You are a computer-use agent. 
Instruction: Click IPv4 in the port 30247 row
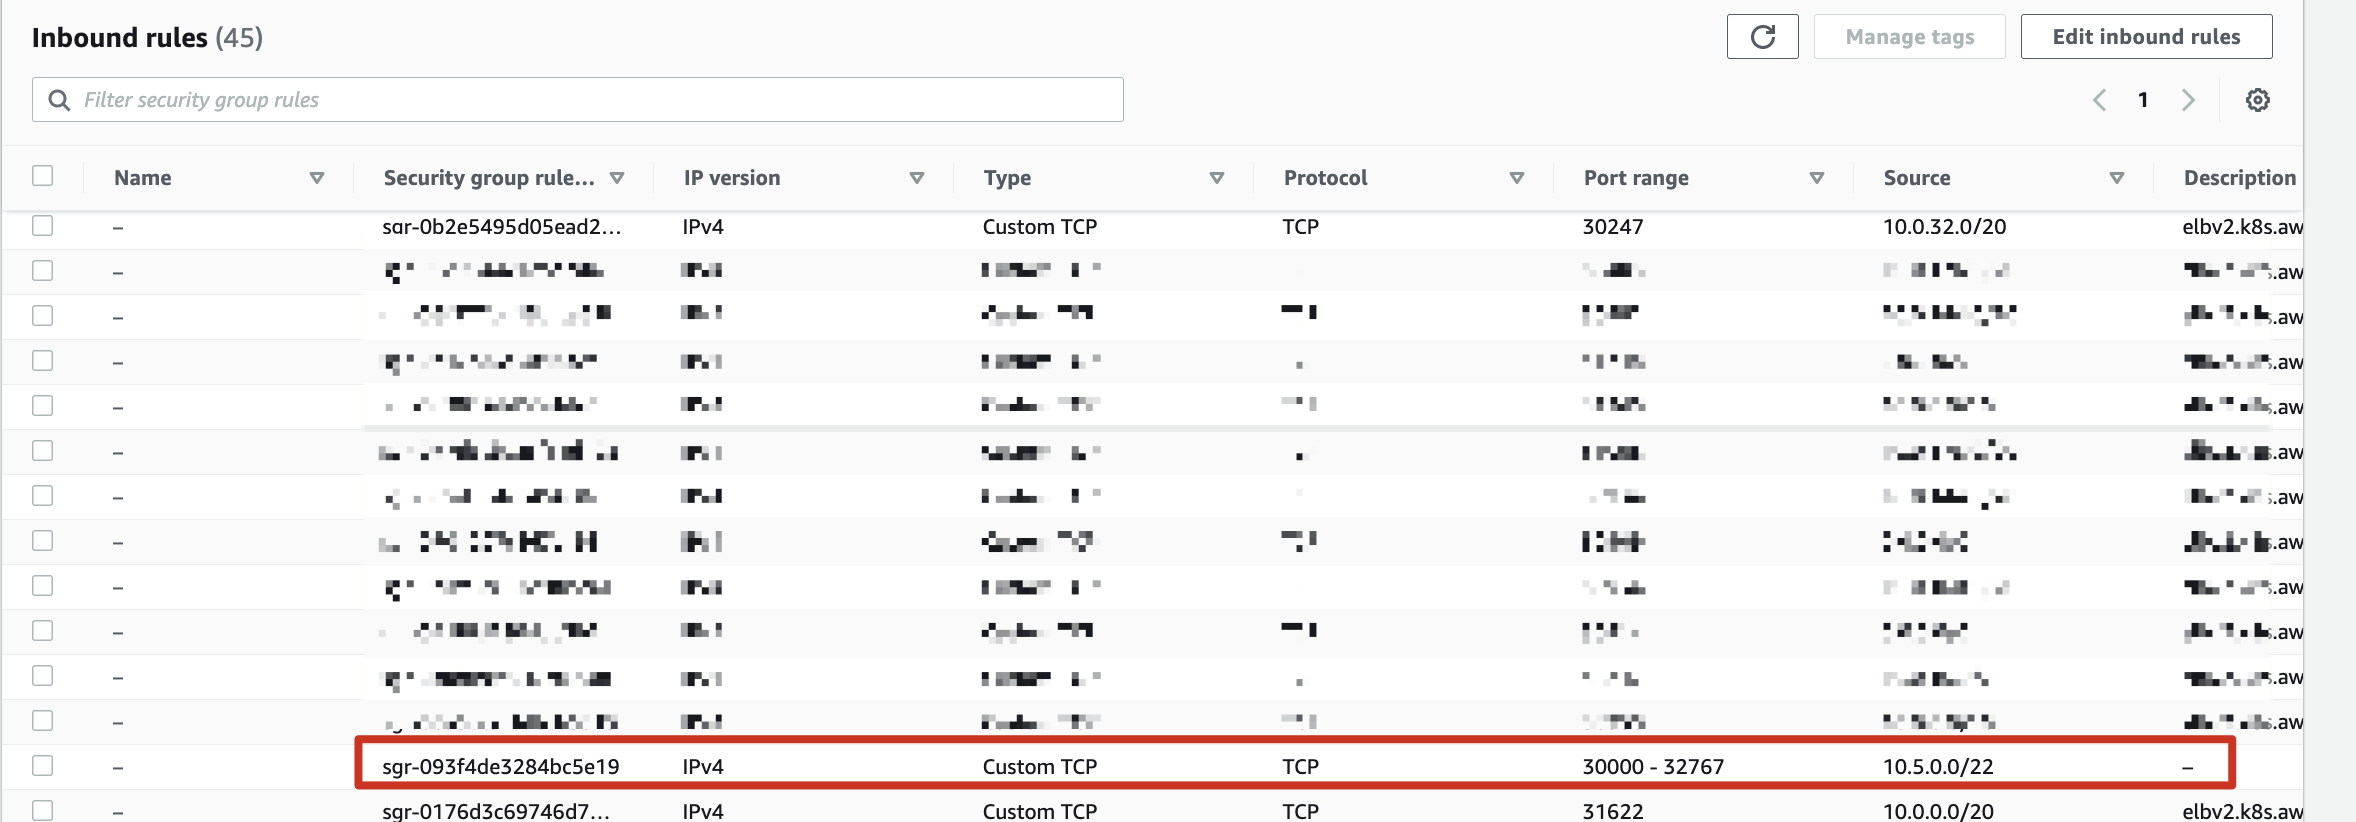(x=703, y=227)
